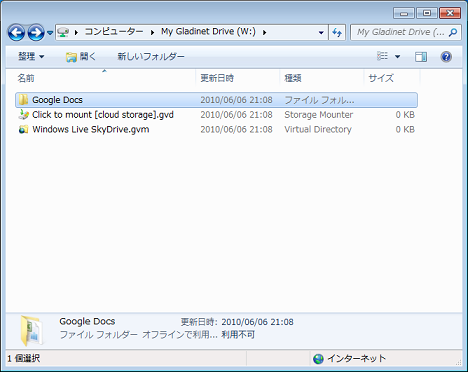This screenshot has width=468, height=372.
Task: Open the view options dropdown arrow
Action: coord(397,56)
